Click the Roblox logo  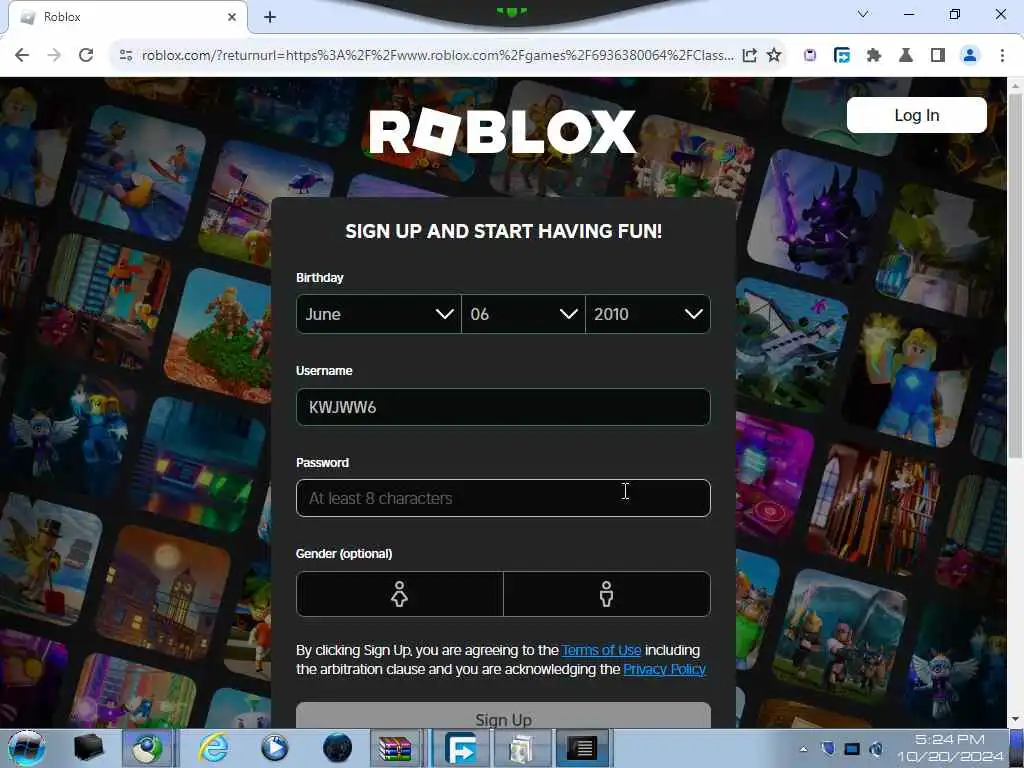coord(502,131)
